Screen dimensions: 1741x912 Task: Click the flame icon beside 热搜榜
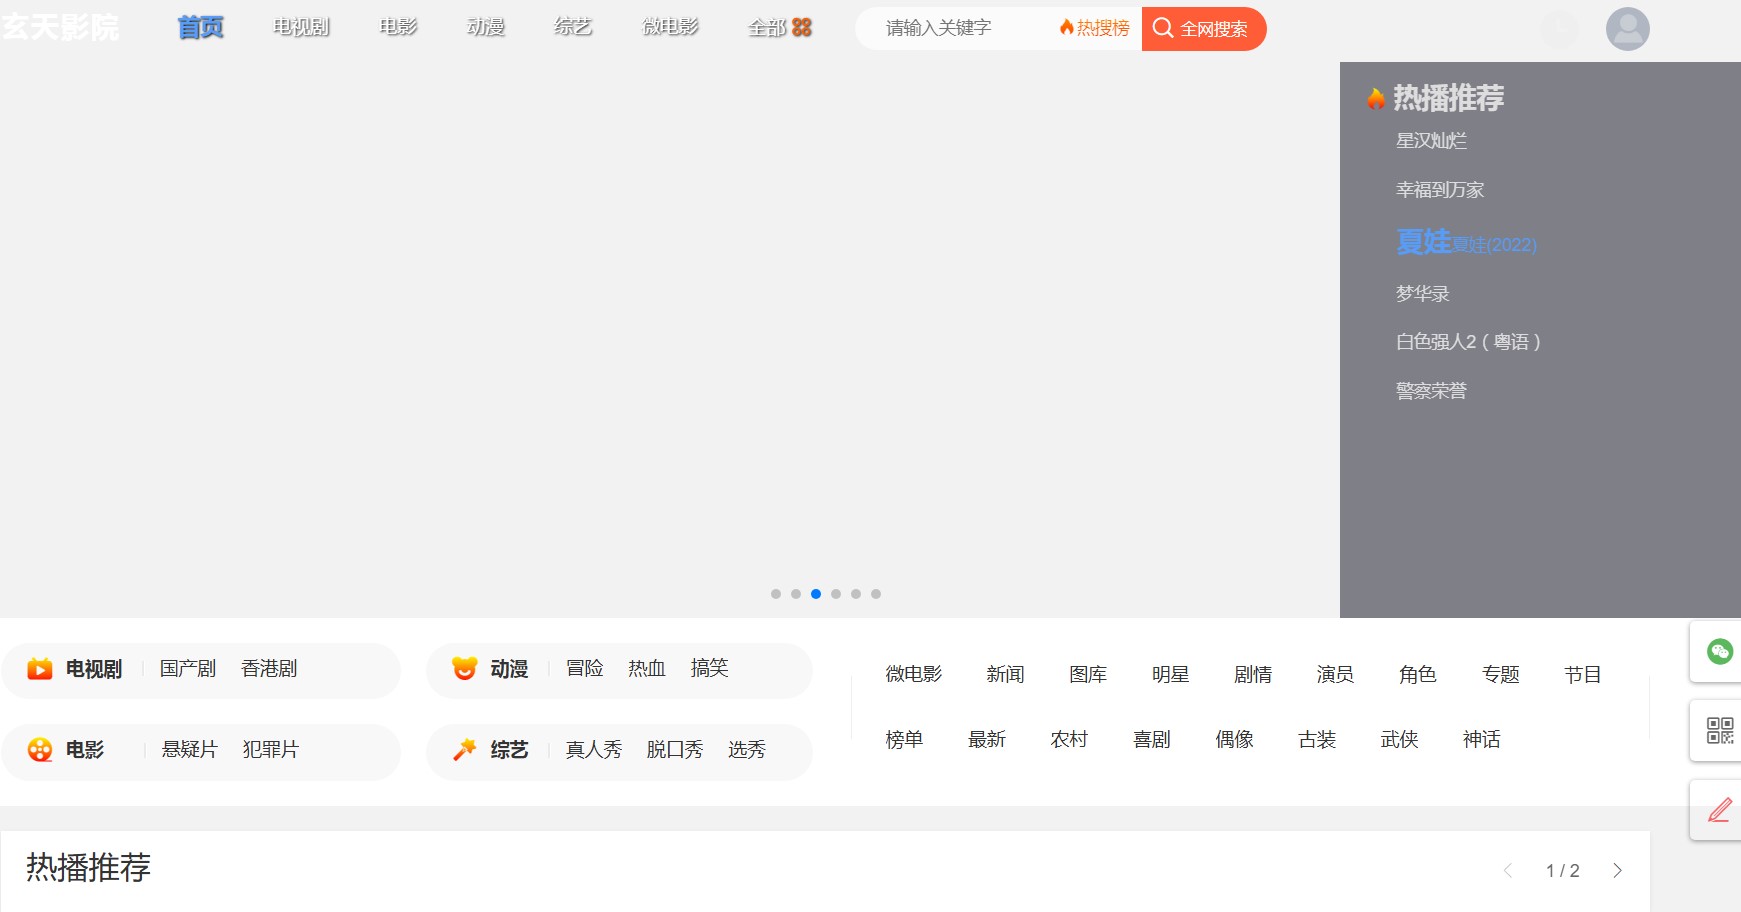point(1067,27)
